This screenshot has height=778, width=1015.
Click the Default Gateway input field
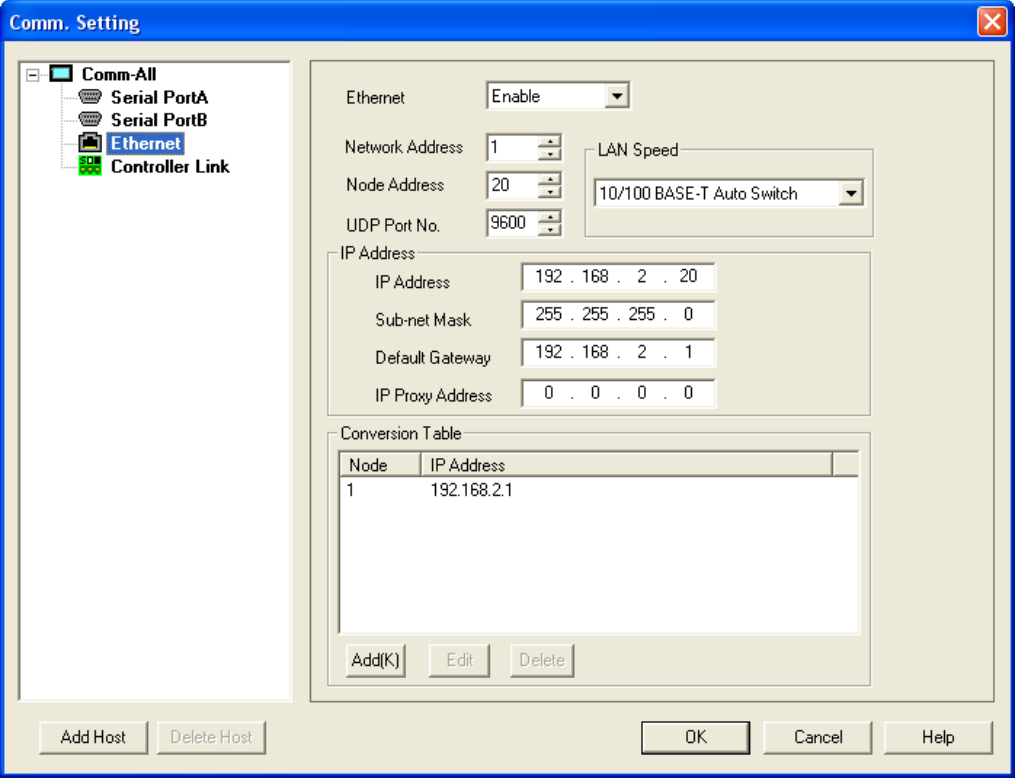coord(618,353)
